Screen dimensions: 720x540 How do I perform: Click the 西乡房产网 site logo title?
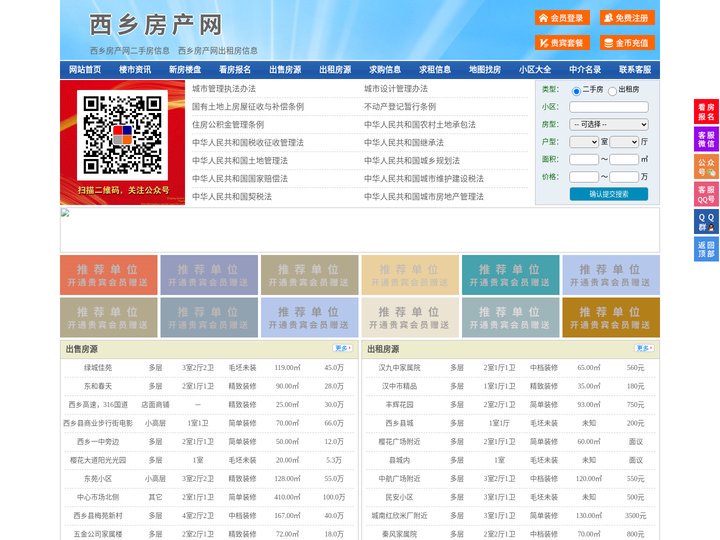pyautogui.click(x=156, y=25)
